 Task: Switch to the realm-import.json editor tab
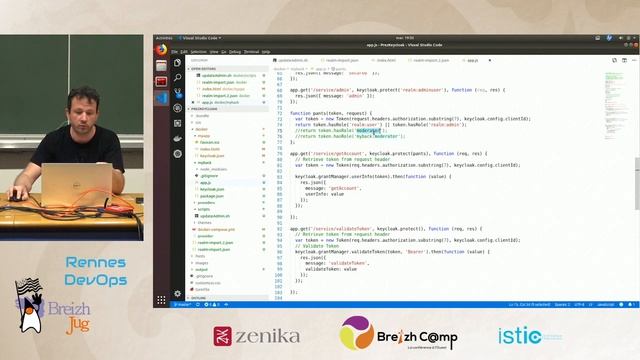tap(340, 60)
